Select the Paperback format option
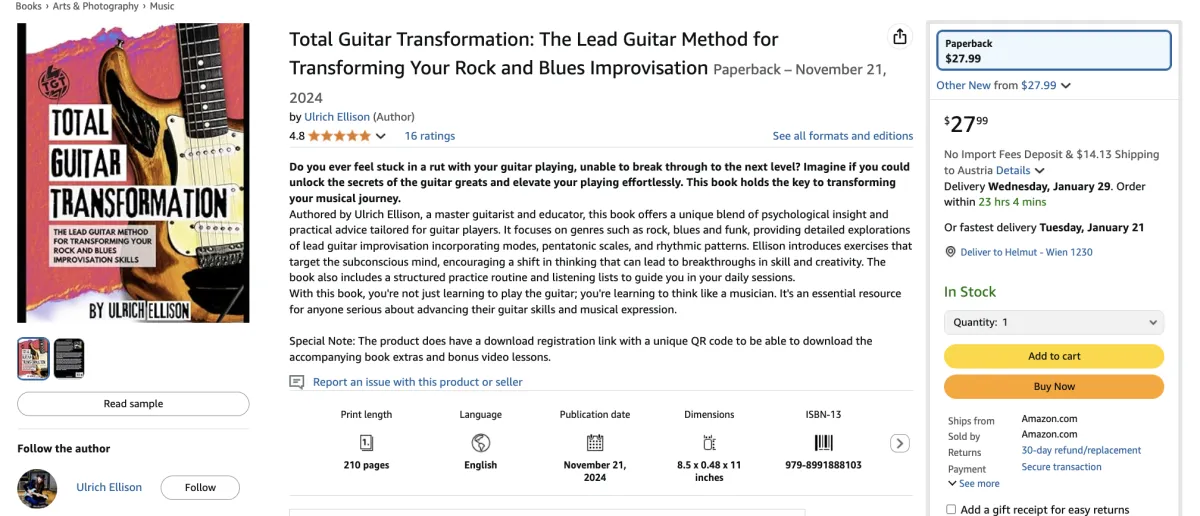 (x=1053, y=51)
